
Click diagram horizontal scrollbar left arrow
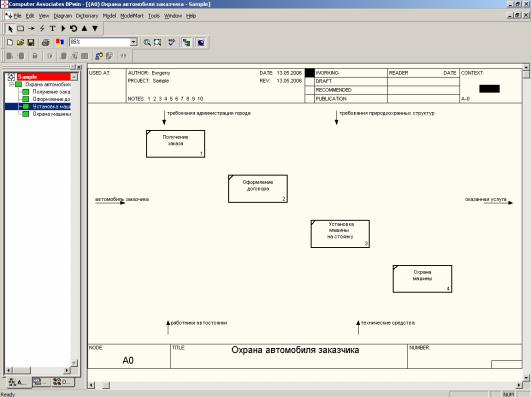pos(91,385)
